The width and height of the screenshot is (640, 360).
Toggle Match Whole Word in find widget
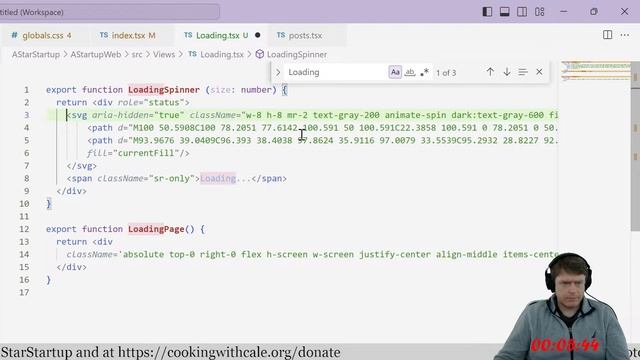coord(410,72)
